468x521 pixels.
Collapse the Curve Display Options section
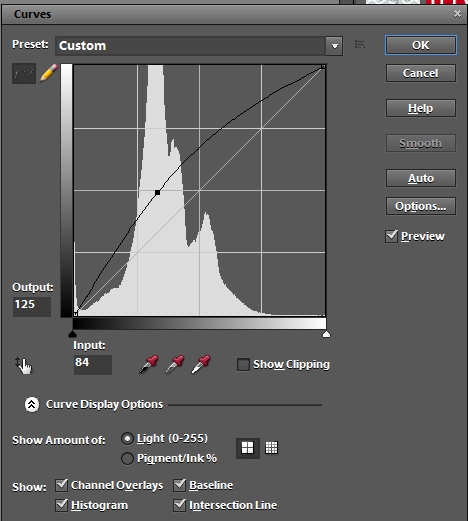pyautogui.click(x=32, y=405)
